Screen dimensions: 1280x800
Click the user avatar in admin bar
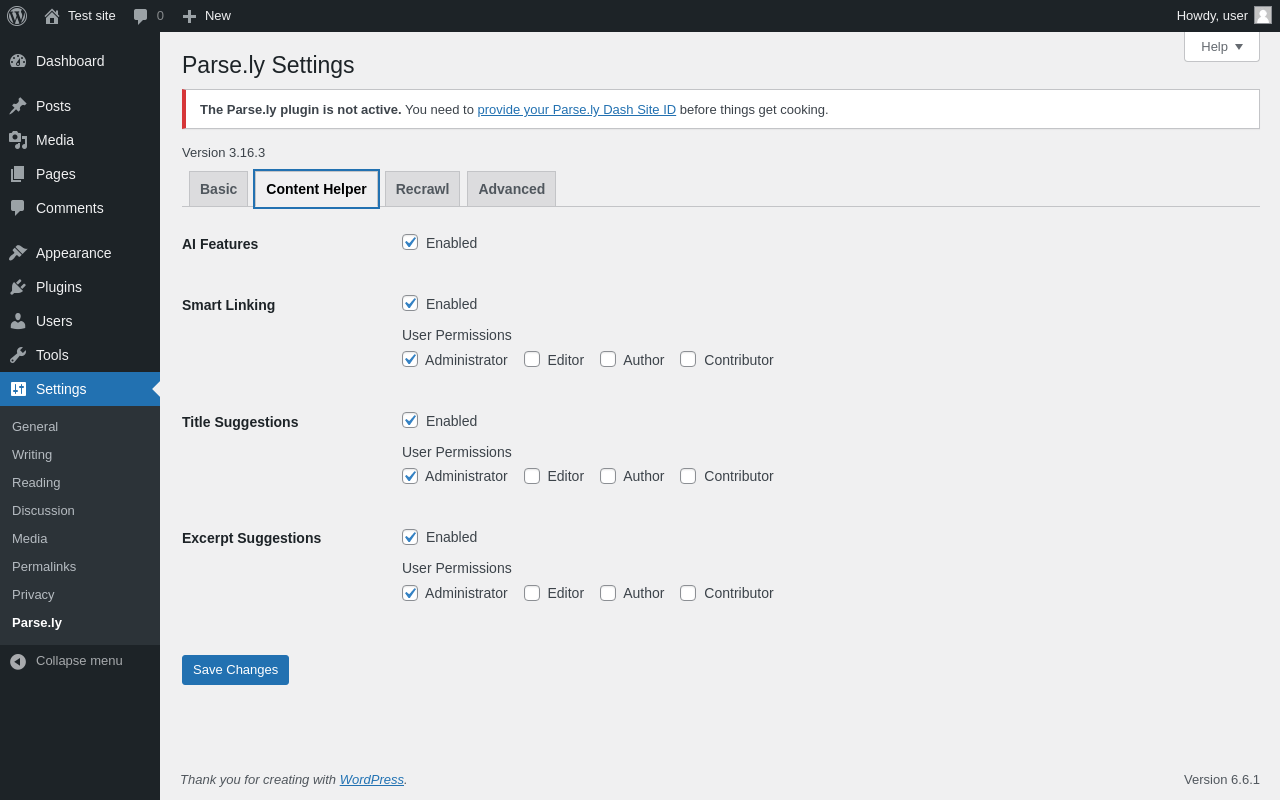click(1263, 16)
